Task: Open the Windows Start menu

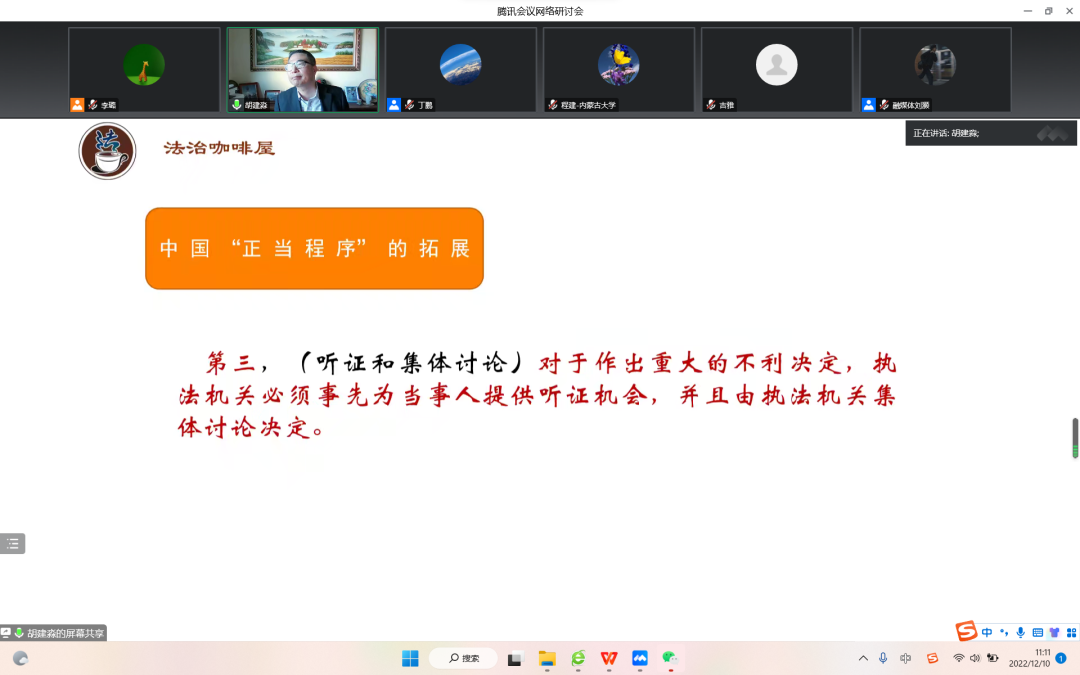Action: pos(410,658)
